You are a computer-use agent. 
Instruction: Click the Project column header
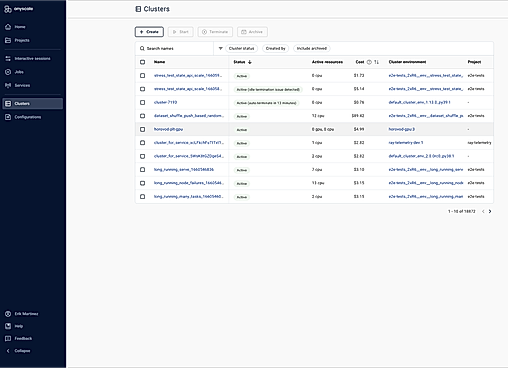474,62
